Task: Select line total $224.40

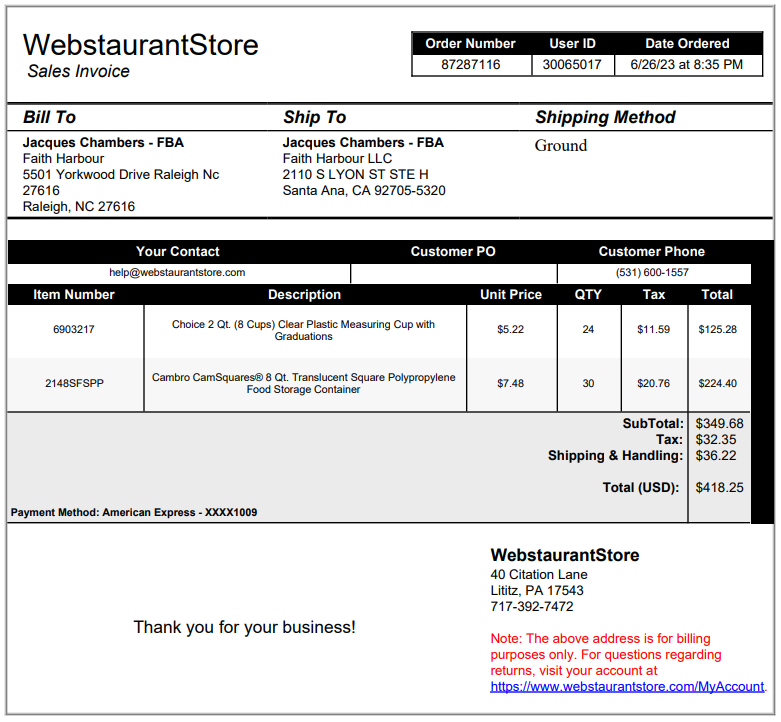Action: point(717,383)
